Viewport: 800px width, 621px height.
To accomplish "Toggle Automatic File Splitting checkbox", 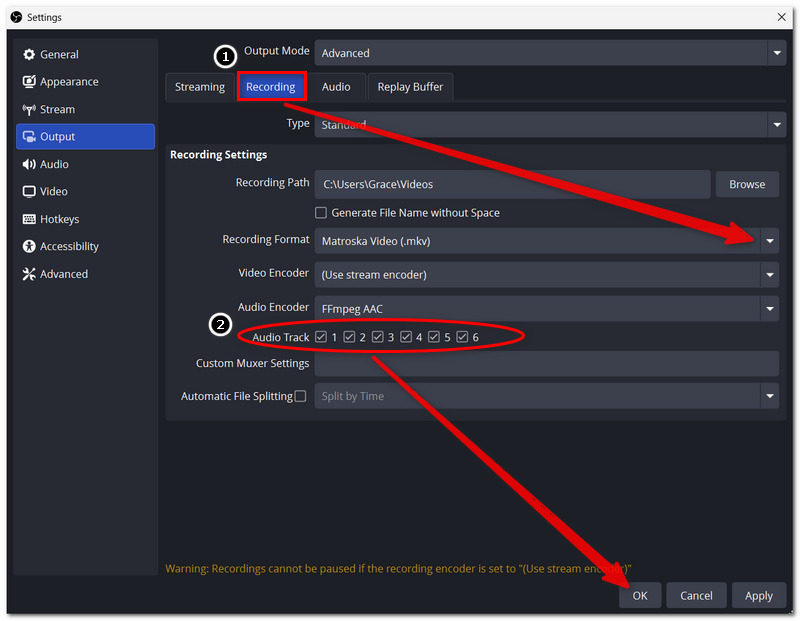I will (x=301, y=396).
